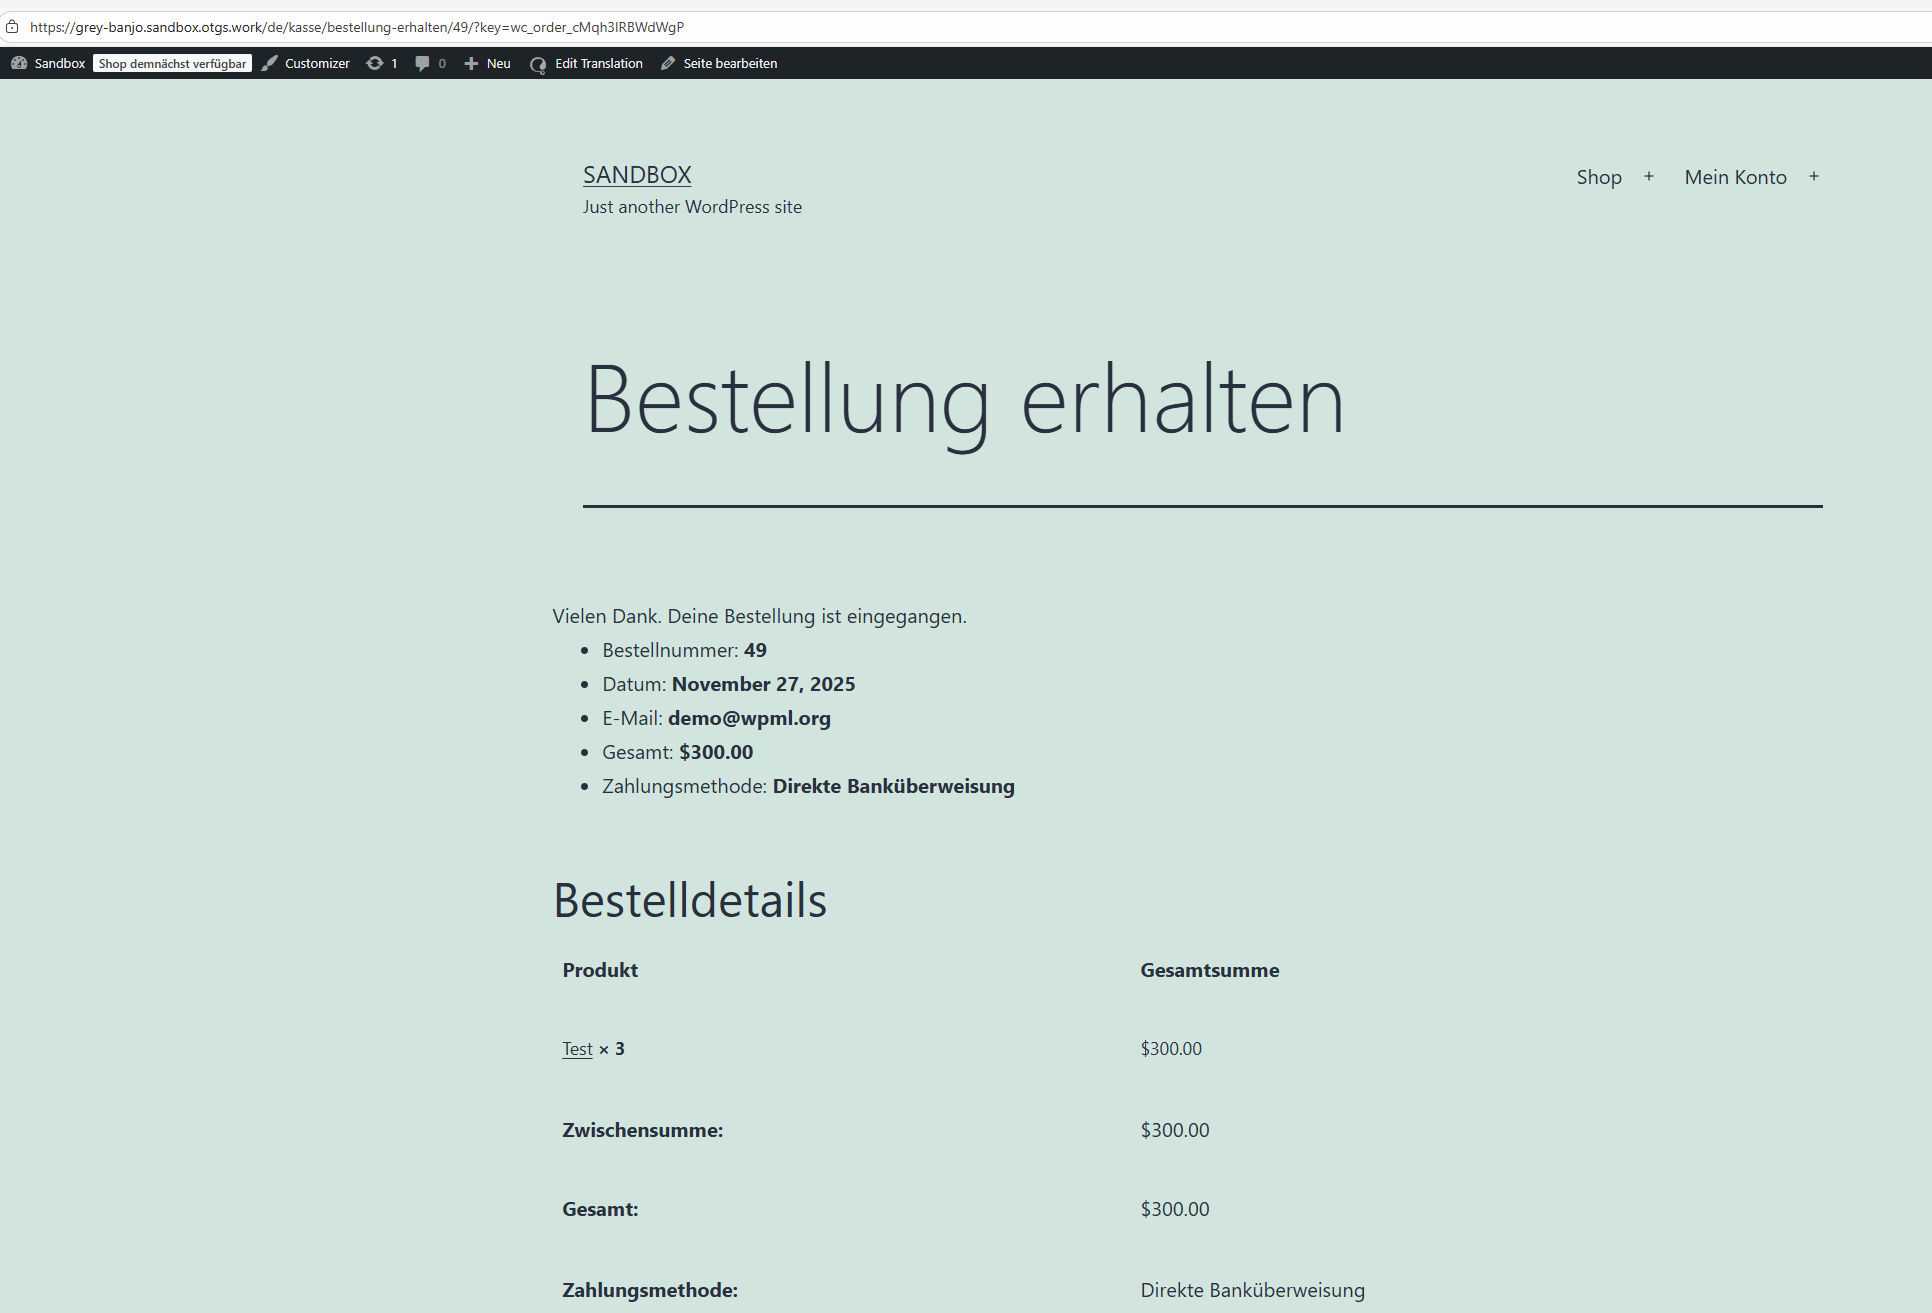1932x1313 pixels.
Task: Click the lock icon in address bar
Action: tap(12, 27)
